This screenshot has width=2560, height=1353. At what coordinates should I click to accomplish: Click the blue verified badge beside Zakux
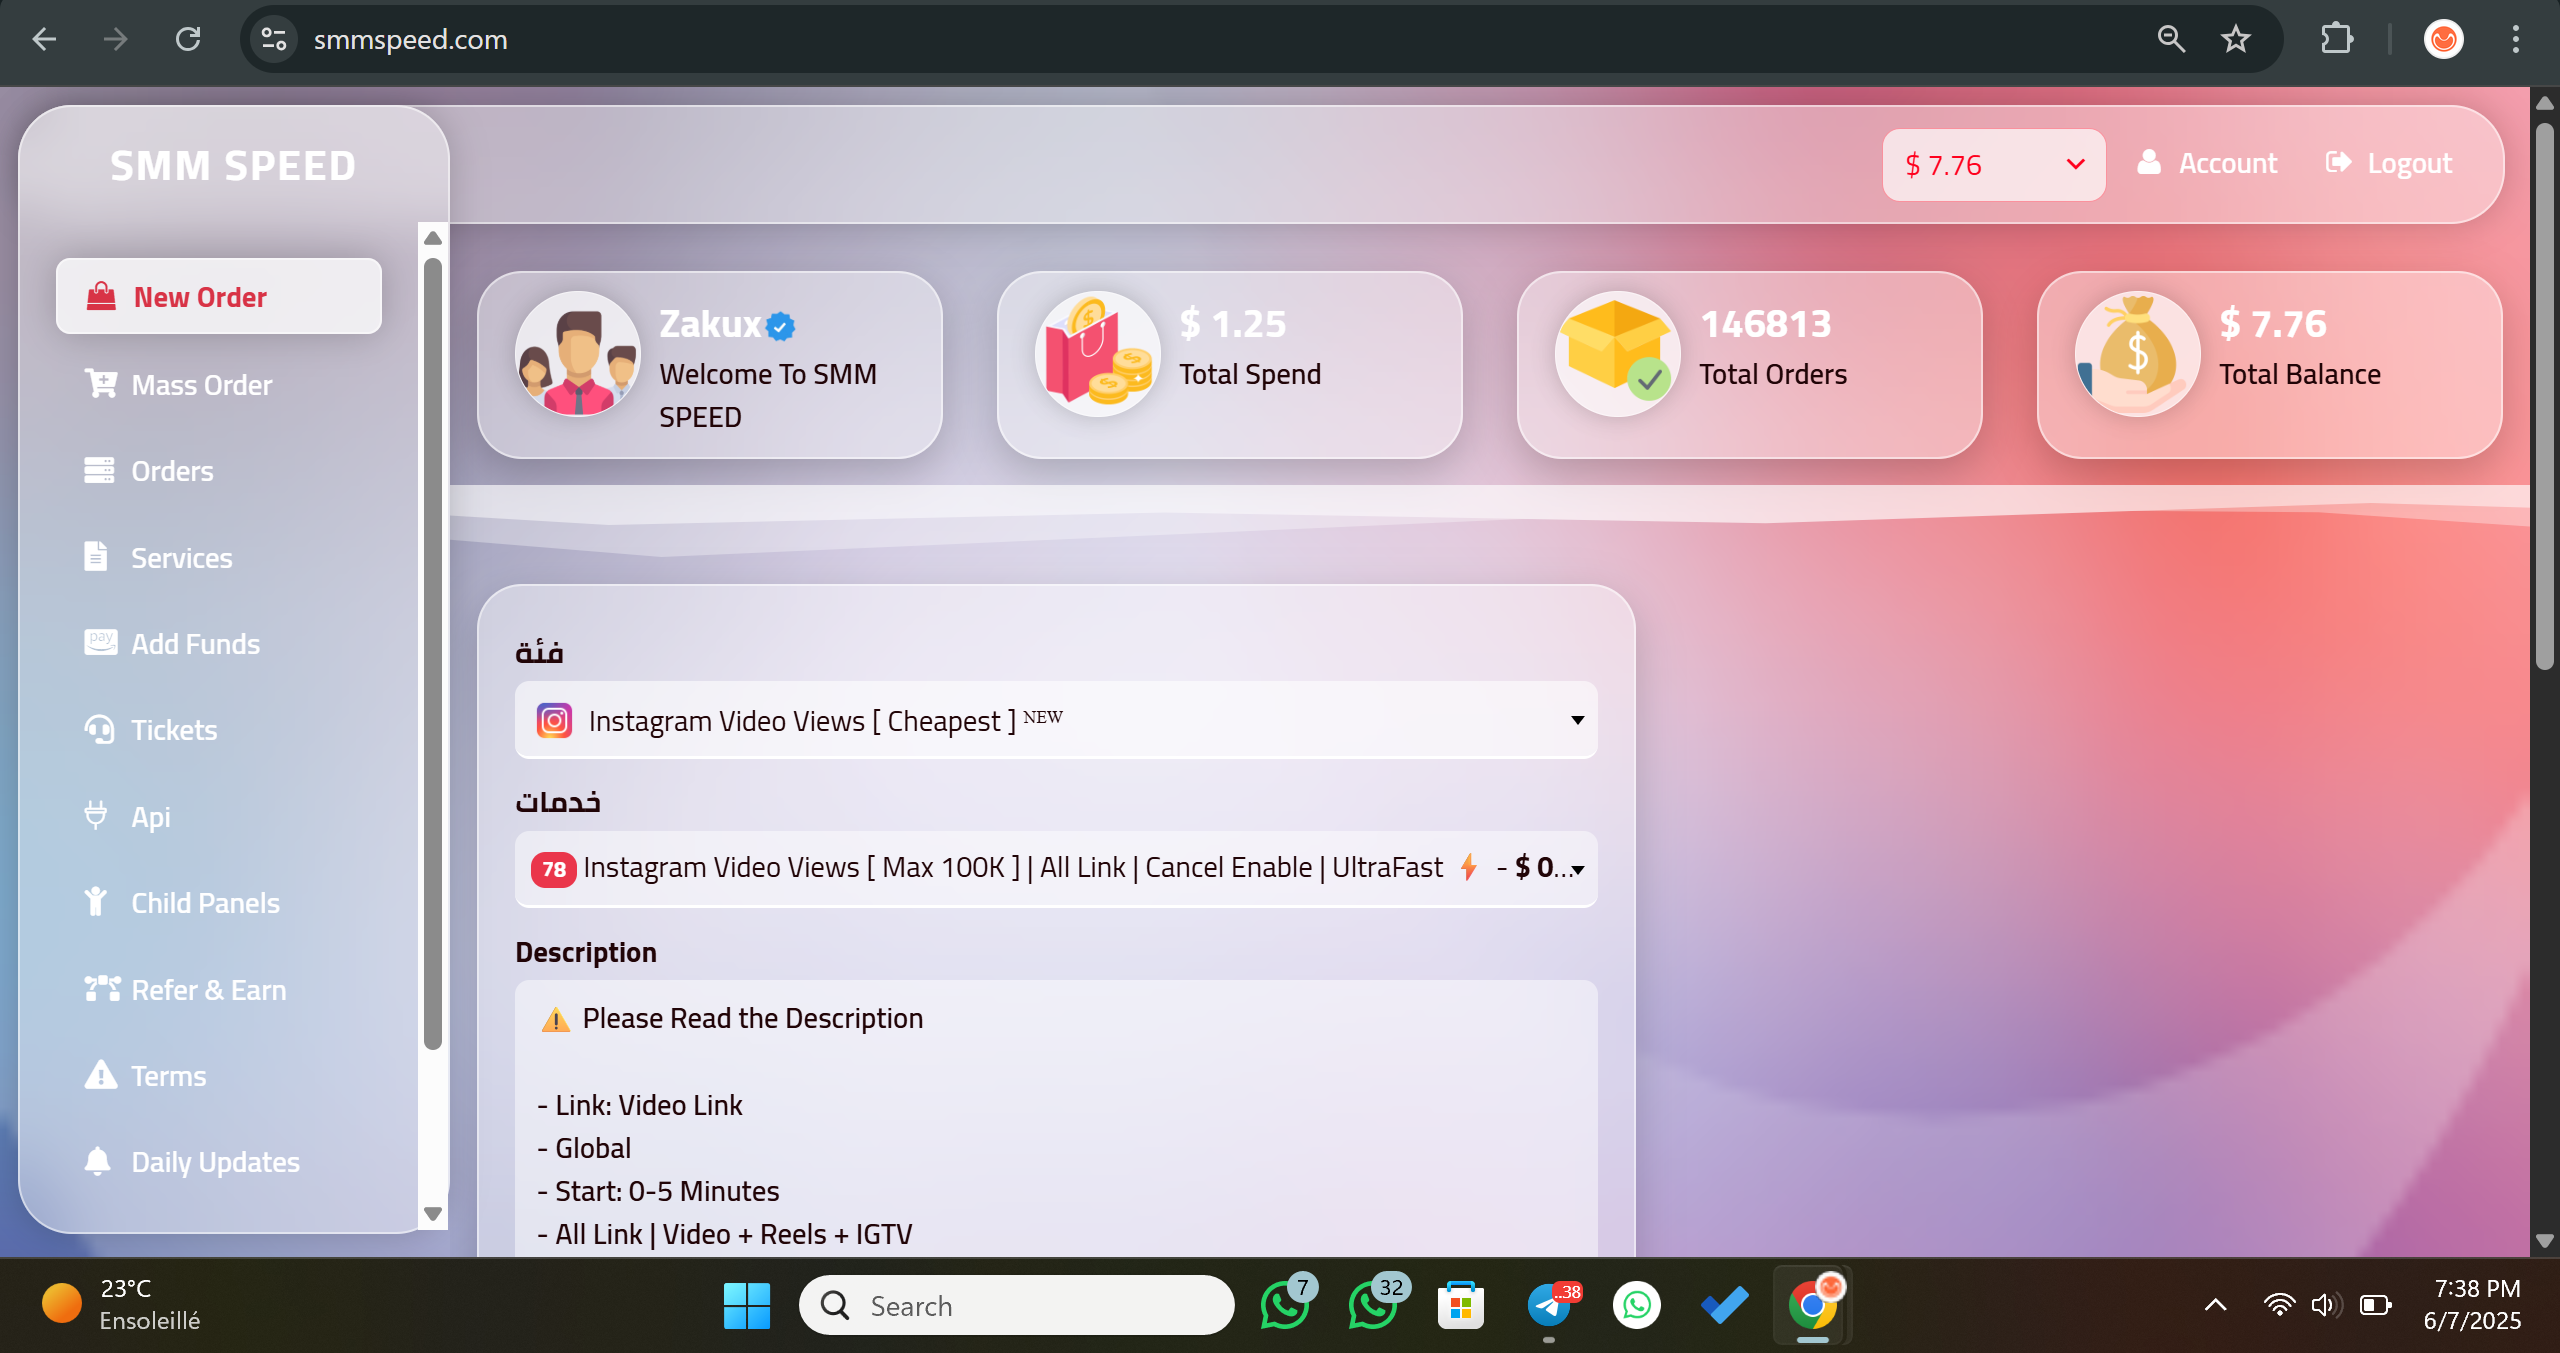[x=781, y=326]
